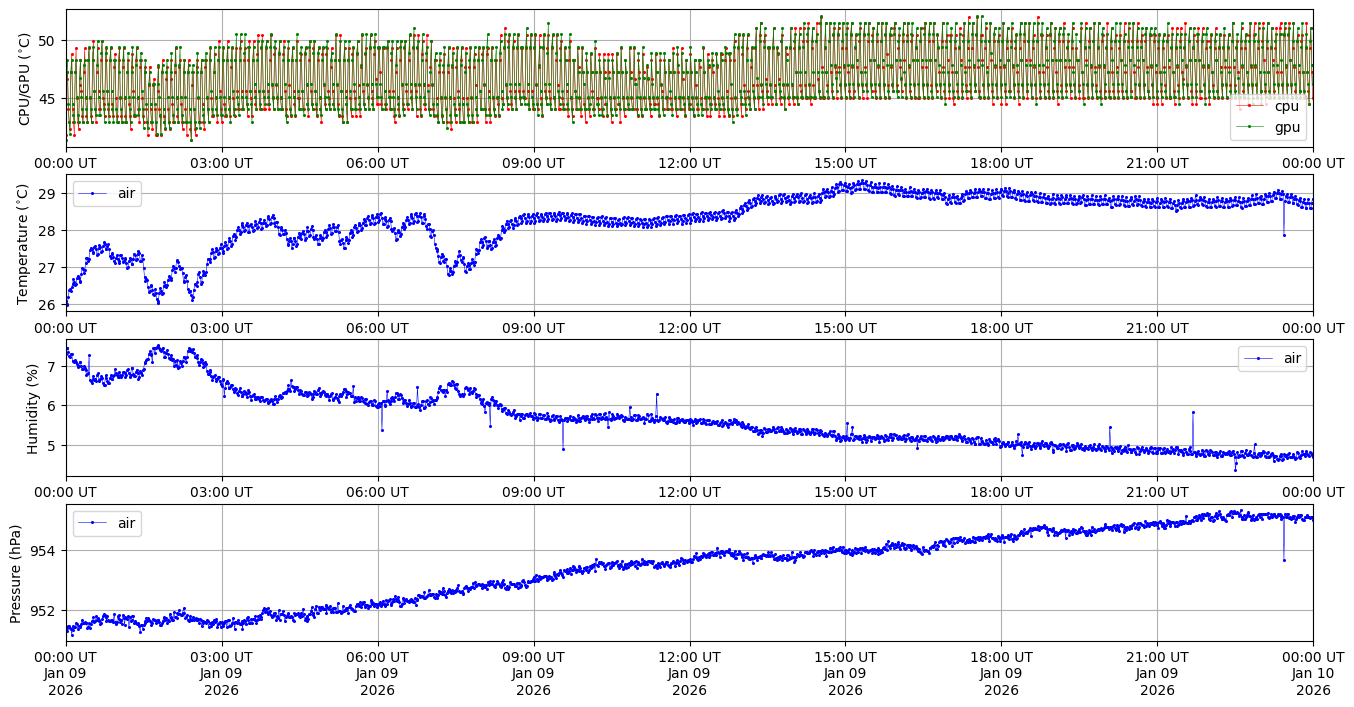Select 06:00 UT tick below the CPU/GPU chart

coord(377,163)
